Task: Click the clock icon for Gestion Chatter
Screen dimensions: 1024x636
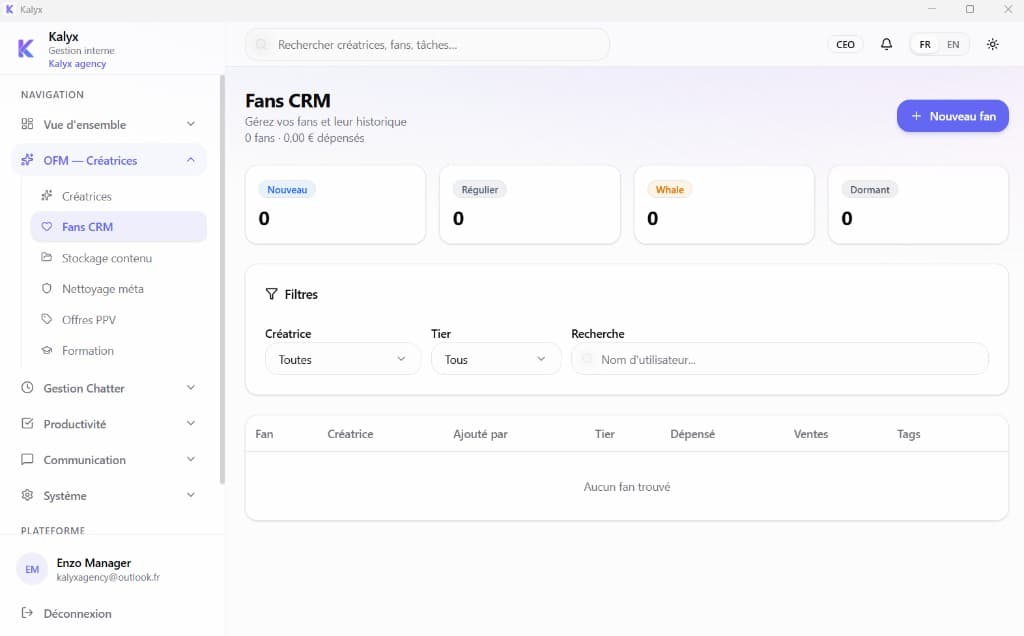Action: pyautogui.click(x=27, y=387)
